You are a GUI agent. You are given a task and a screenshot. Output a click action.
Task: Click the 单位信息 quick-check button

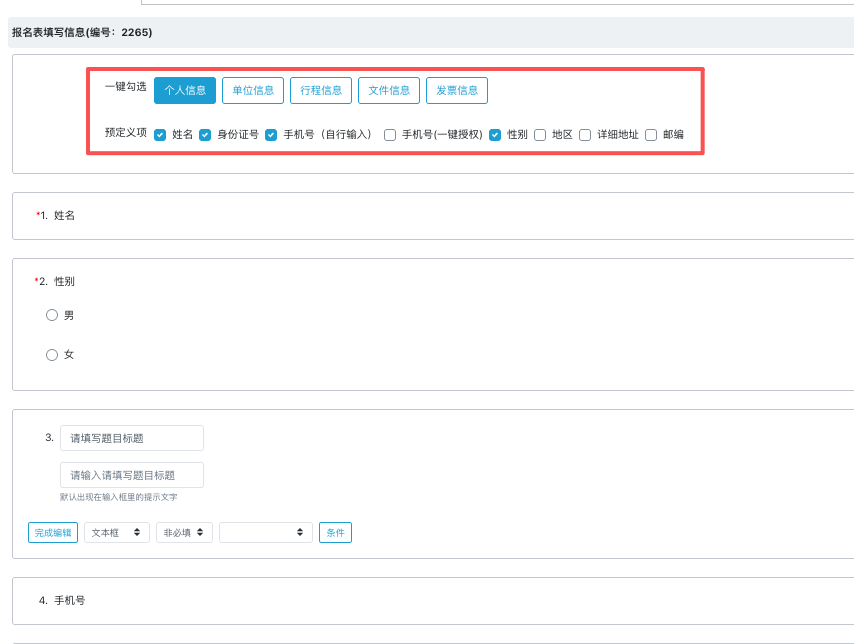[x=253, y=90]
